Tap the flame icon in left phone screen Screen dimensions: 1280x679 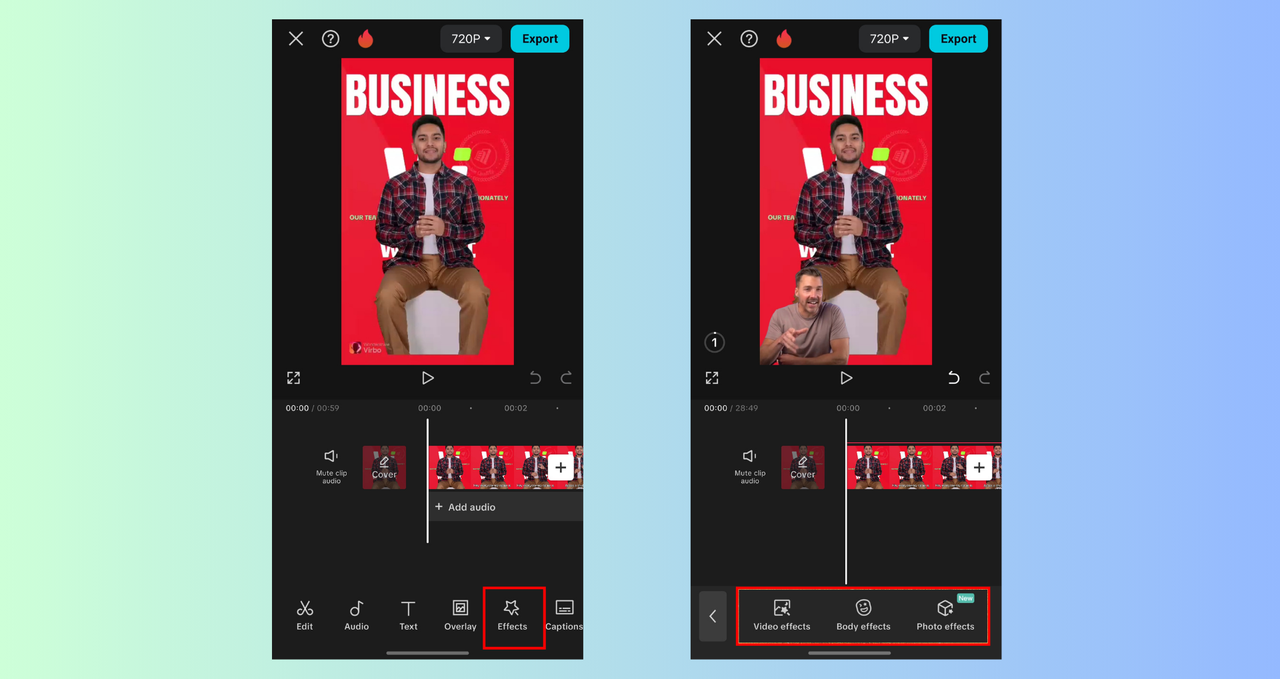click(x=366, y=39)
